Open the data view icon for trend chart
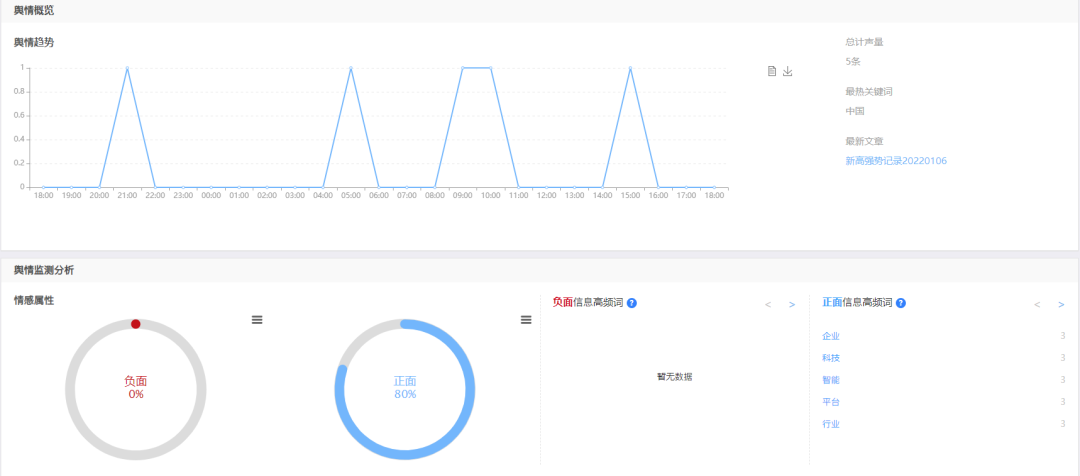1080x476 pixels. pos(772,71)
